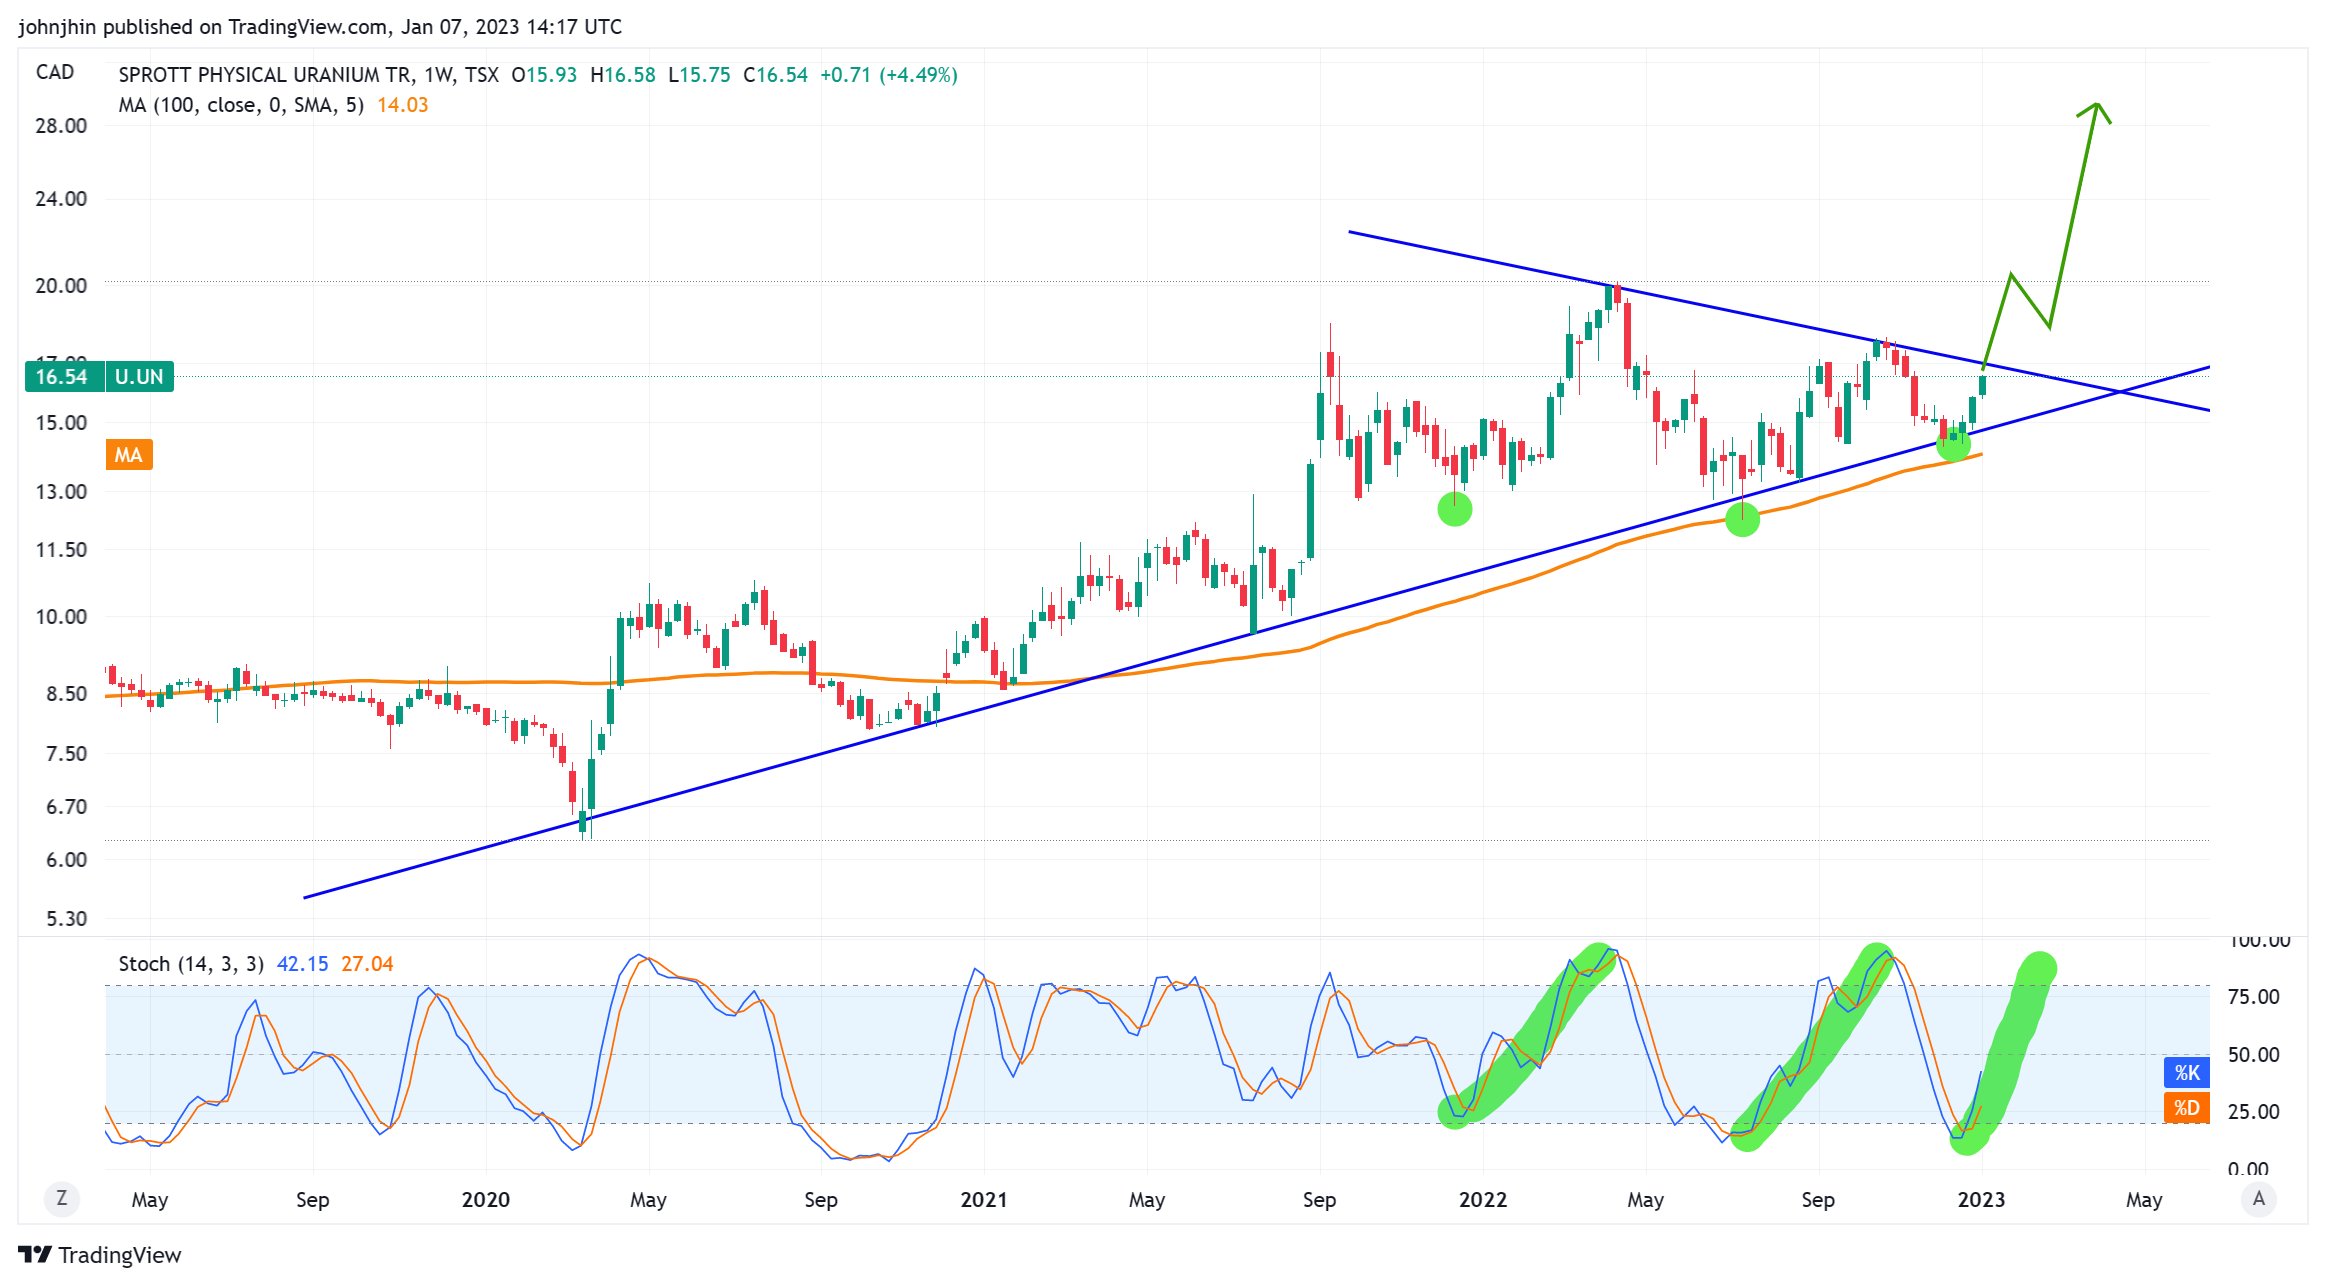Click green circle at latest trendline touch
This screenshot has width=2326, height=1285.
[1953, 444]
